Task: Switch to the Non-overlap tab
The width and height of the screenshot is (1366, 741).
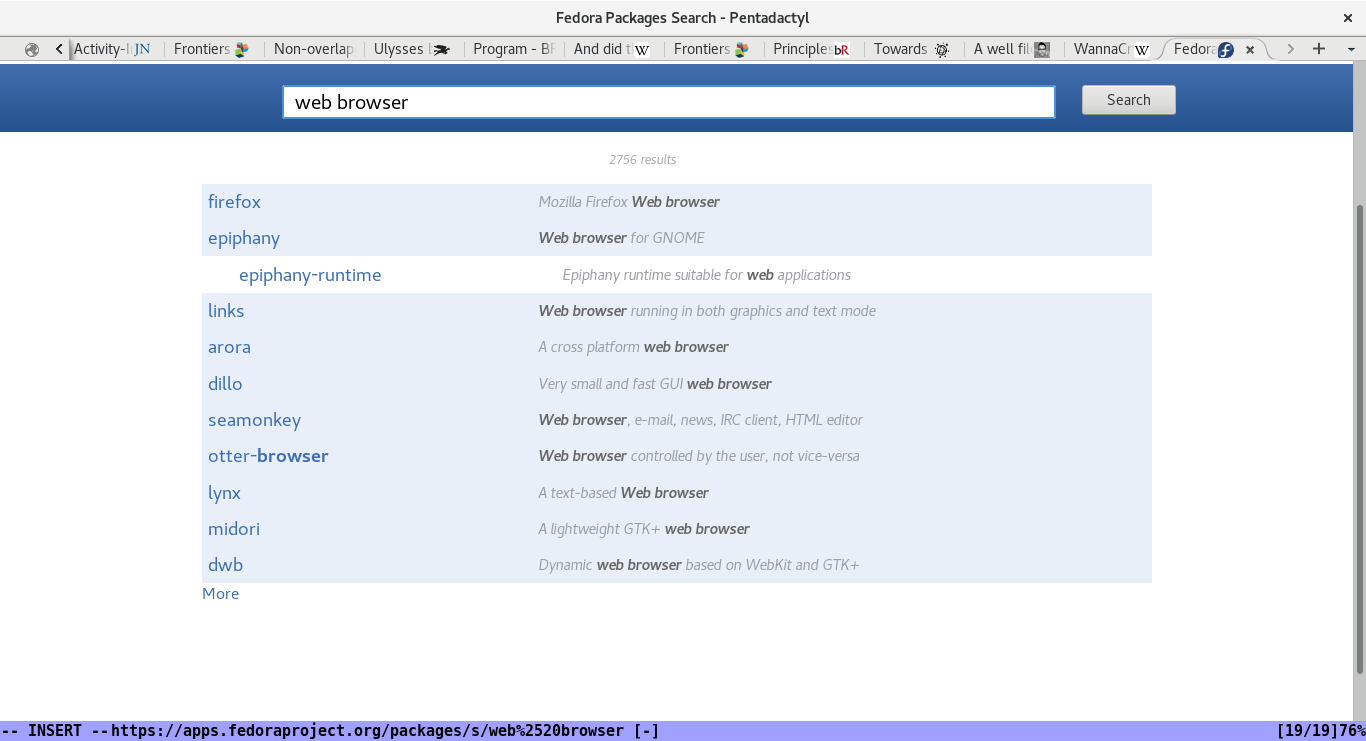Action: click(x=312, y=49)
